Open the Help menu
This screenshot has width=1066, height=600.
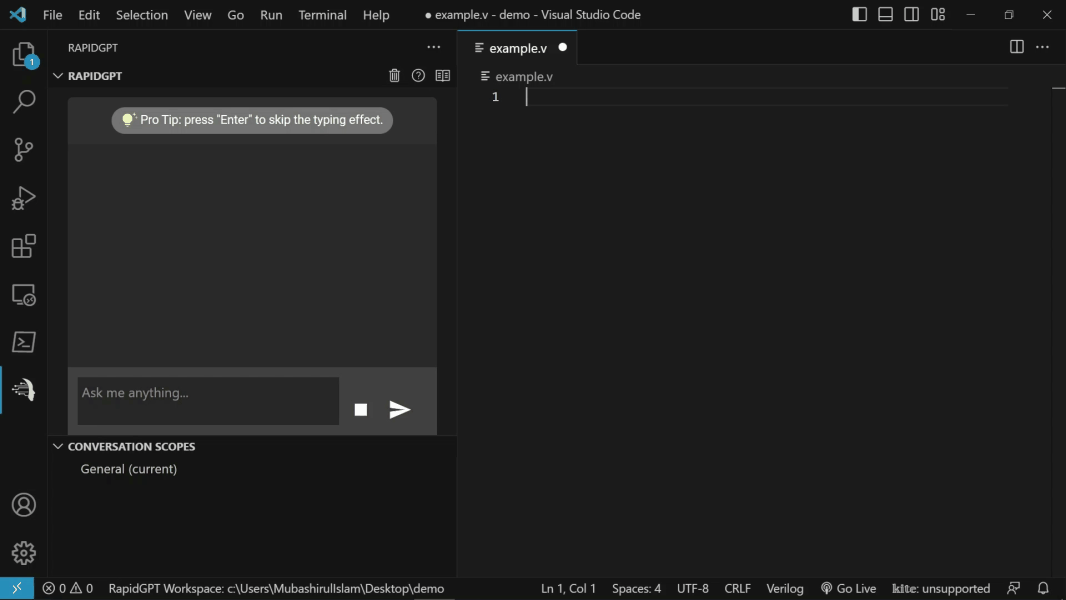point(376,14)
